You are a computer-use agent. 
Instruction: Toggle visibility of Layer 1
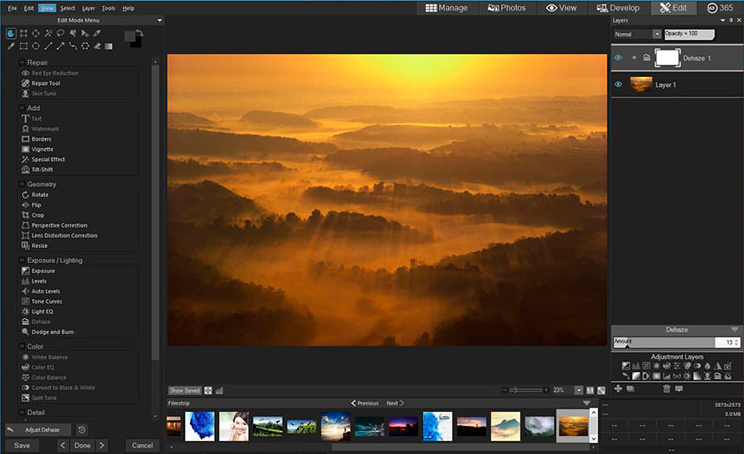point(618,85)
